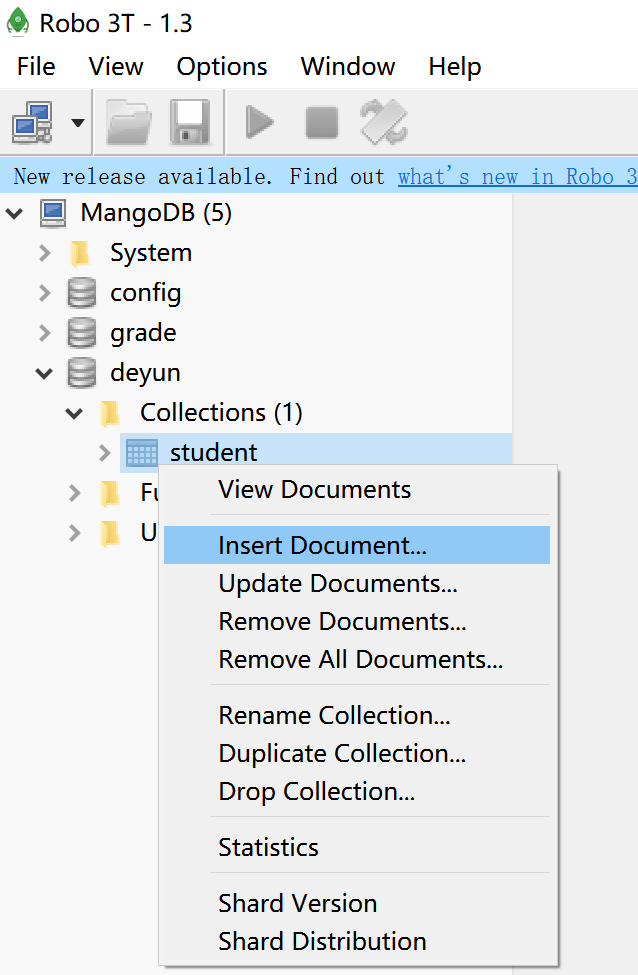The height and width of the screenshot is (975, 638).
Task: Click the Save floppy disk toolbar icon
Action: click(190, 122)
